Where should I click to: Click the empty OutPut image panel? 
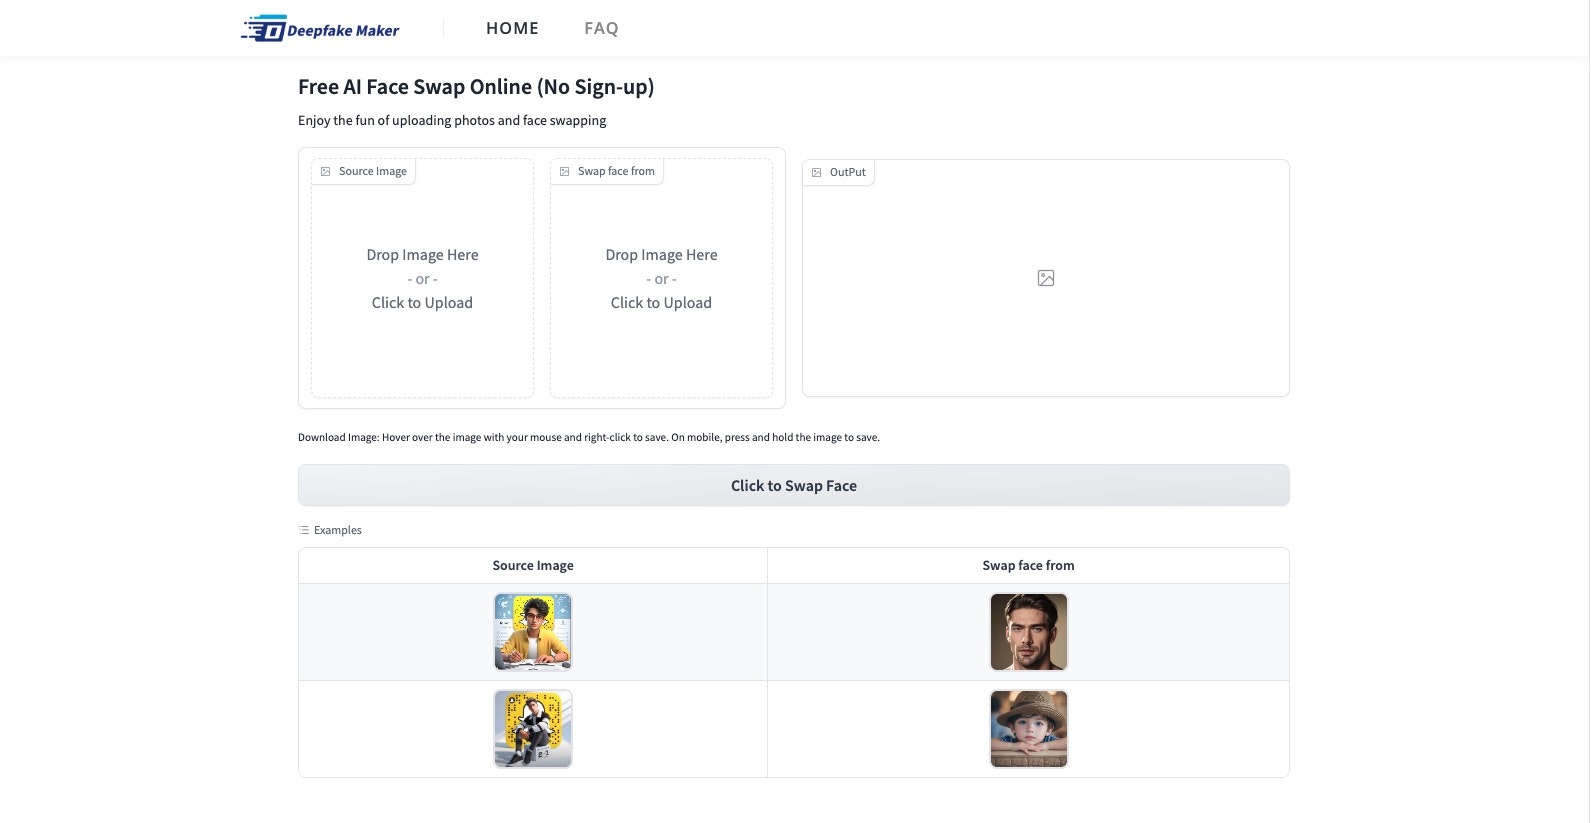[1046, 330]
